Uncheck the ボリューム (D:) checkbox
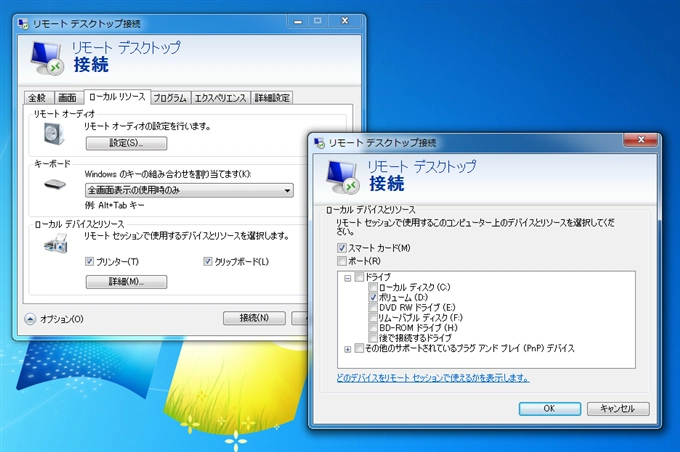Image resolution: width=680 pixels, height=452 pixels. click(x=373, y=297)
